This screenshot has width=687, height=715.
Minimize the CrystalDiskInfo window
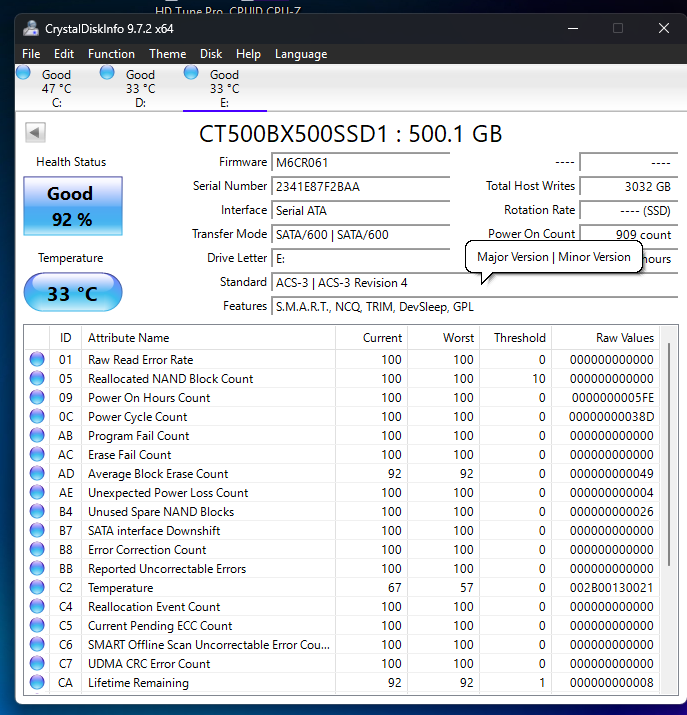(573, 29)
